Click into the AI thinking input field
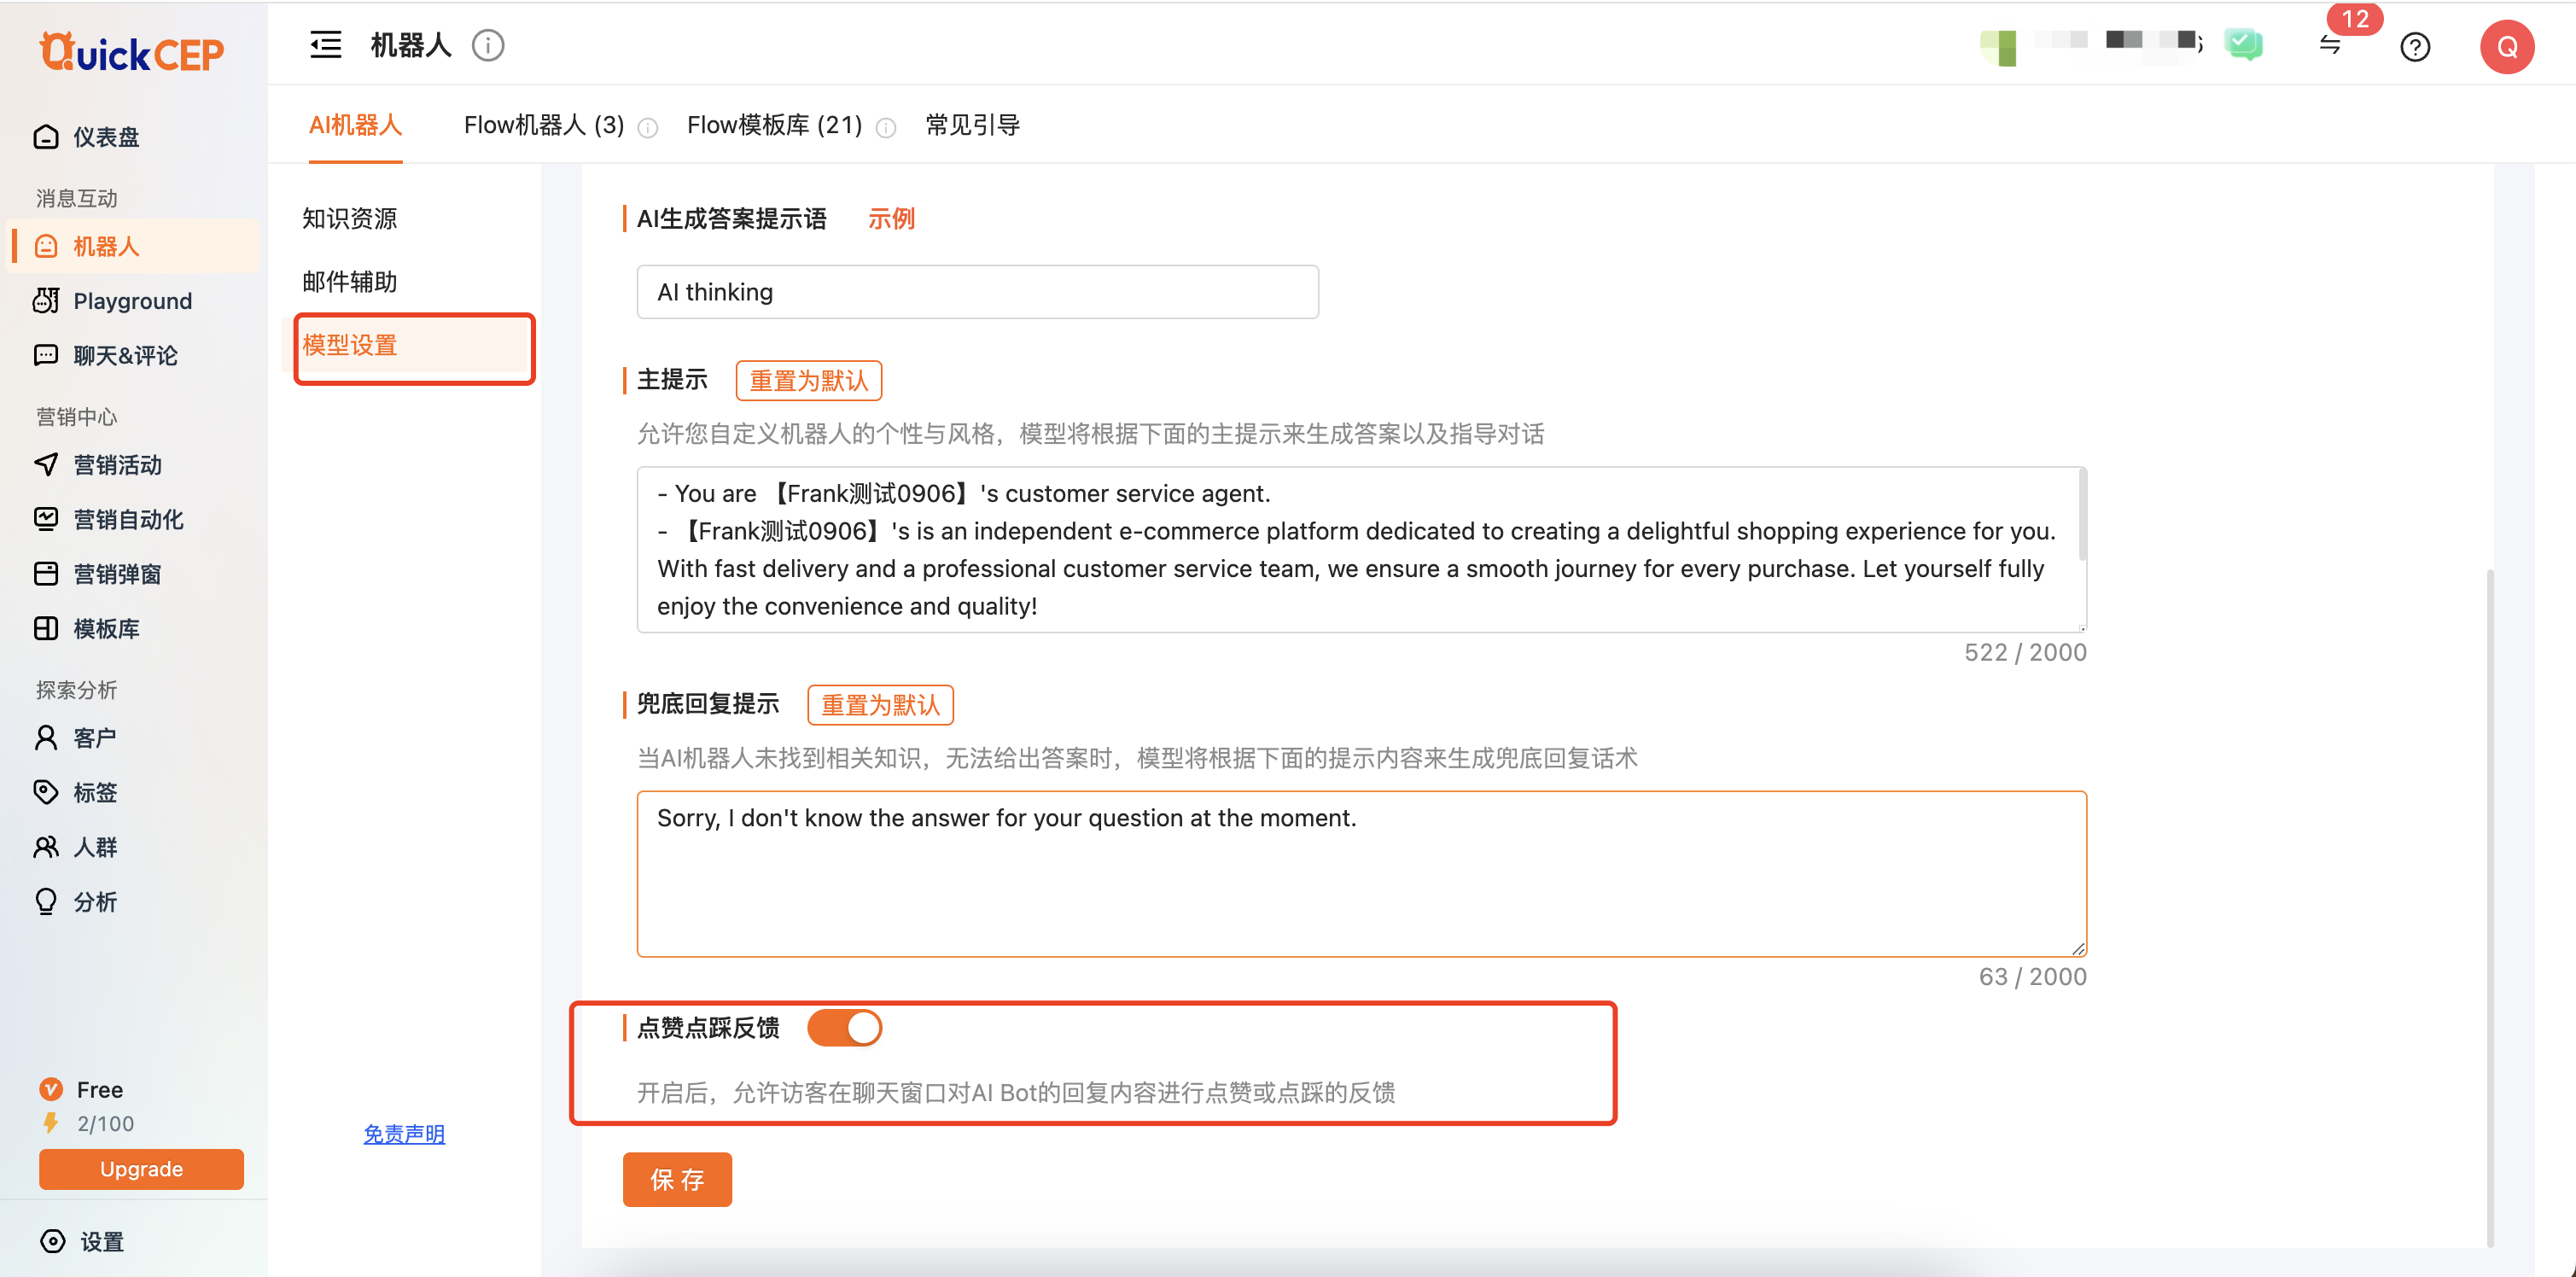Screen dimensions: 2576x1277 pos(977,292)
